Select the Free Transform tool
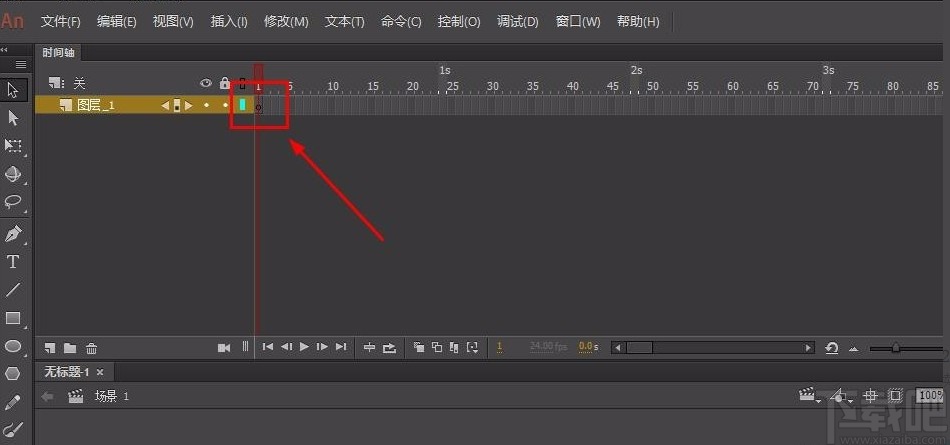 [13, 146]
